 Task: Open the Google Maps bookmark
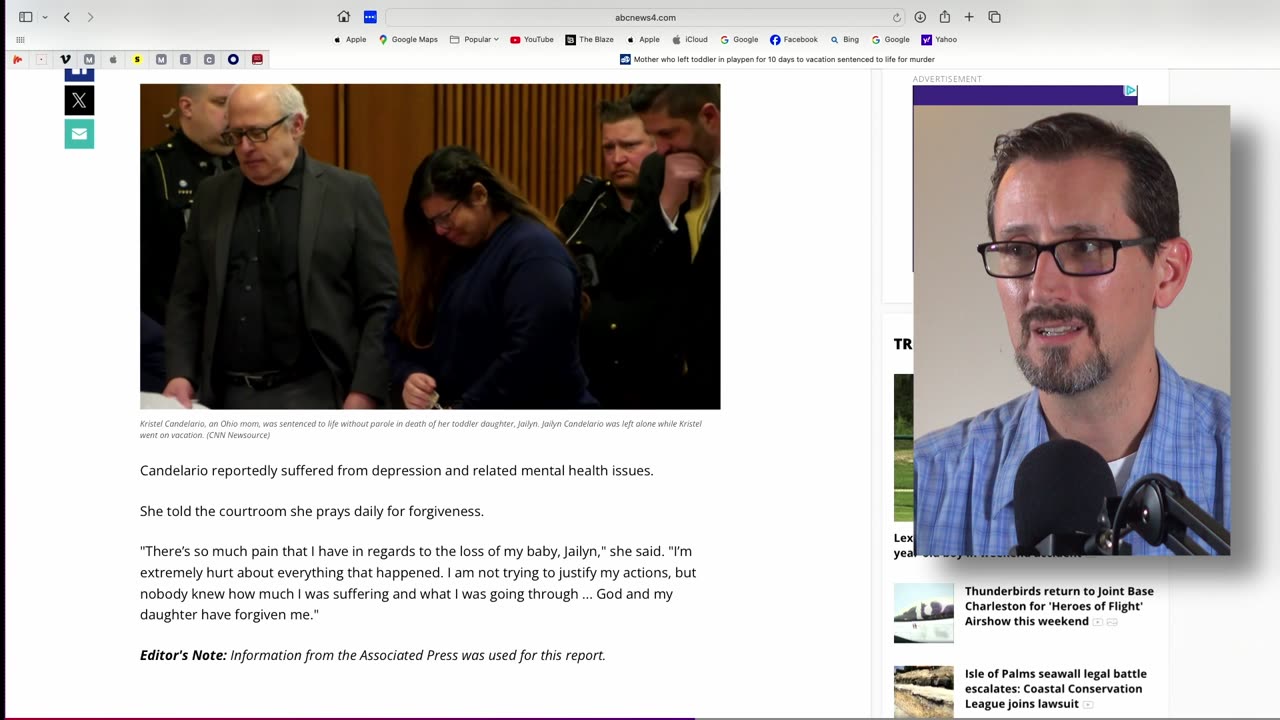408,40
